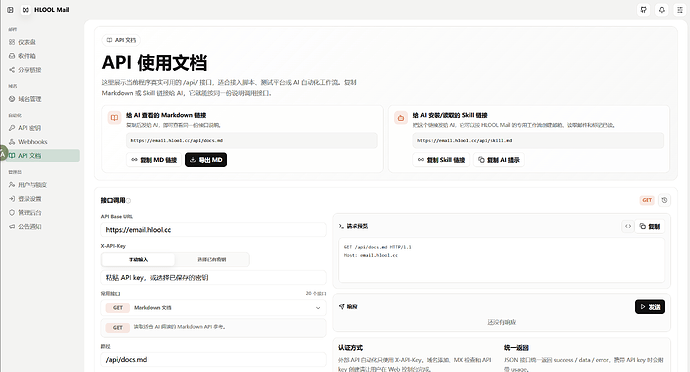
Task: Switch to the select saved key tab
Action: (212, 259)
